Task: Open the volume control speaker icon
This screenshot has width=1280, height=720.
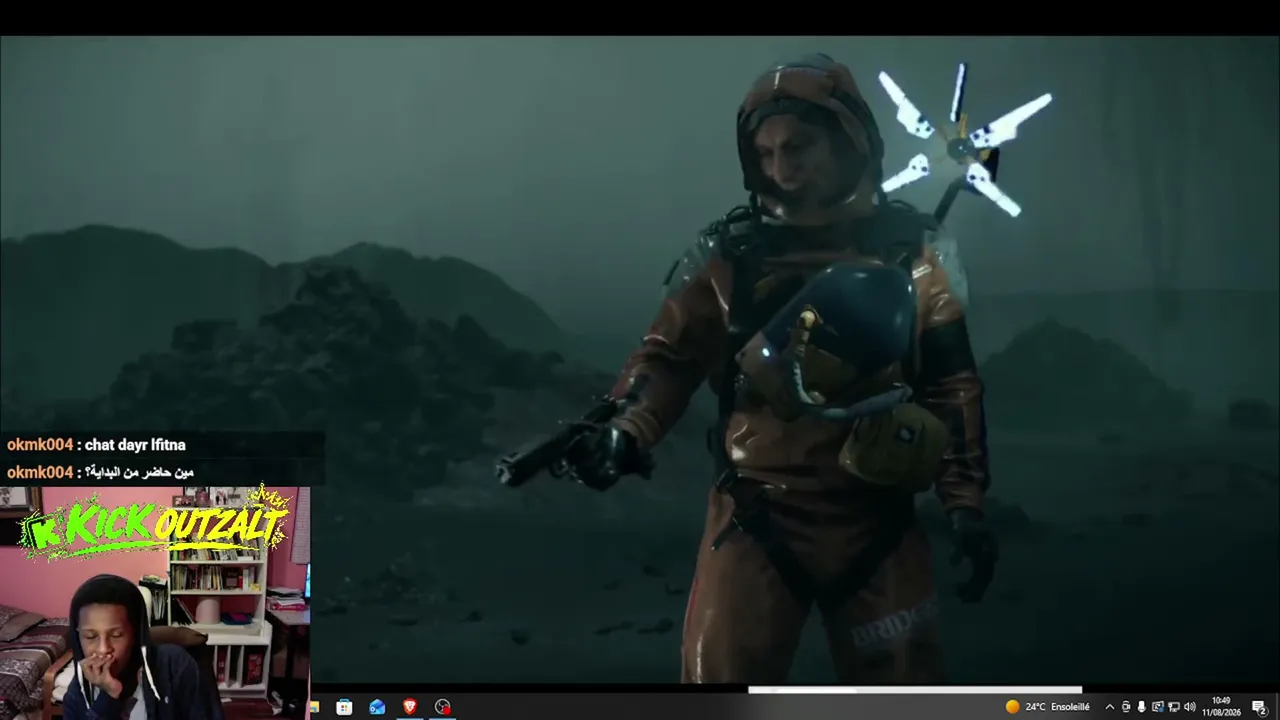Action: [1190, 707]
